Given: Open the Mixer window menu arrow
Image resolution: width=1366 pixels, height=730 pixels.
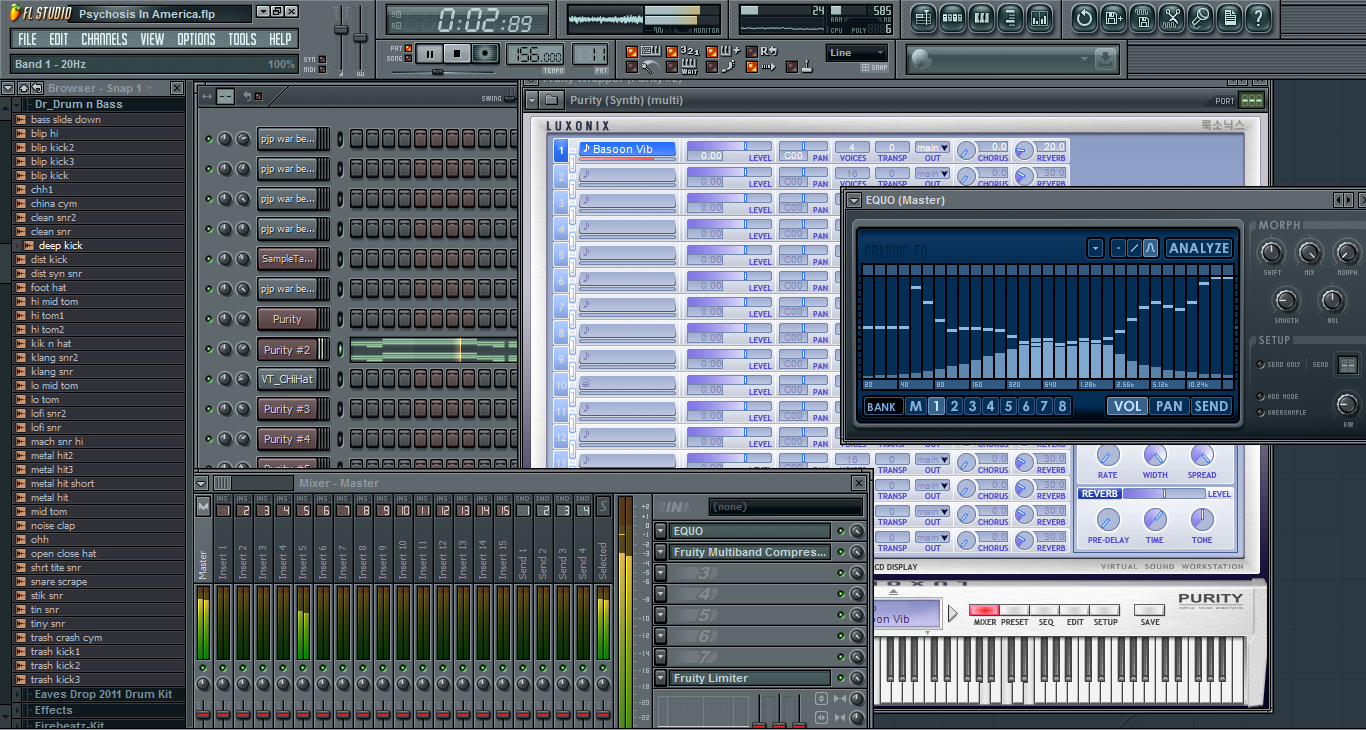Looking at the screenshot, I should tap(203, 483).
